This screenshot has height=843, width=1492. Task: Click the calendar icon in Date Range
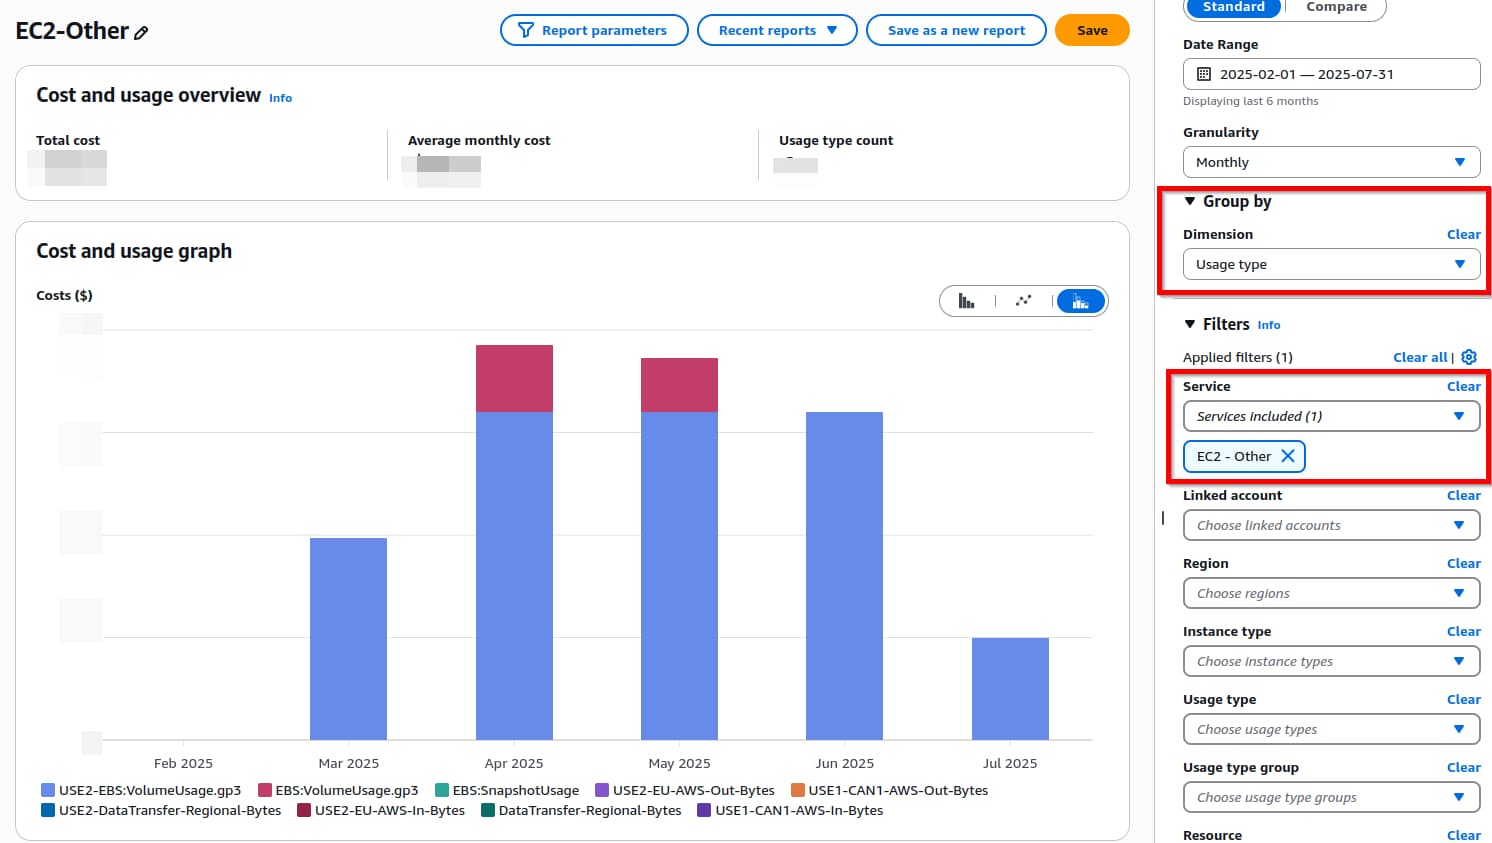coord(1204,74)
